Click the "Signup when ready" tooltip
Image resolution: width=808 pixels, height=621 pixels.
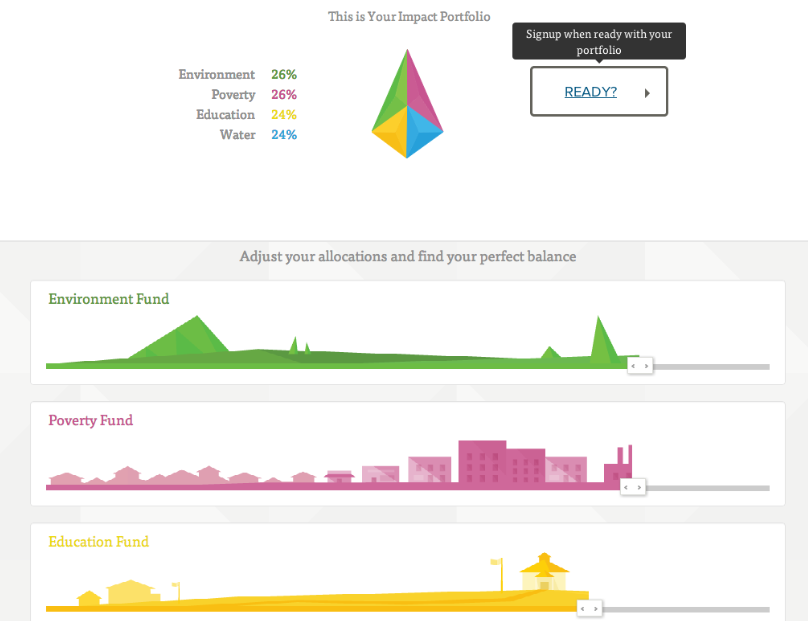599,41
